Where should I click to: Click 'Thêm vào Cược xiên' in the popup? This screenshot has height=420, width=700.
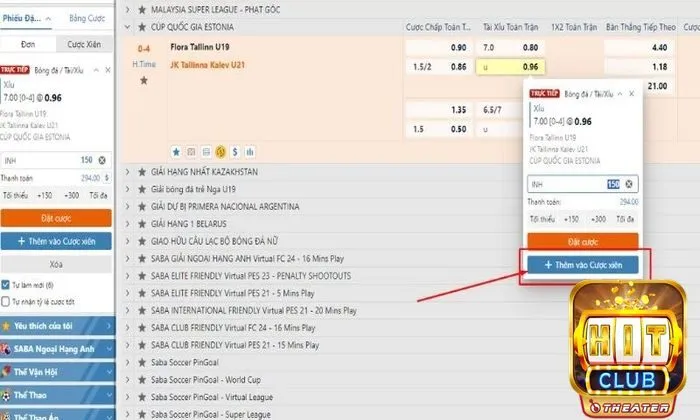pos(582,265)
